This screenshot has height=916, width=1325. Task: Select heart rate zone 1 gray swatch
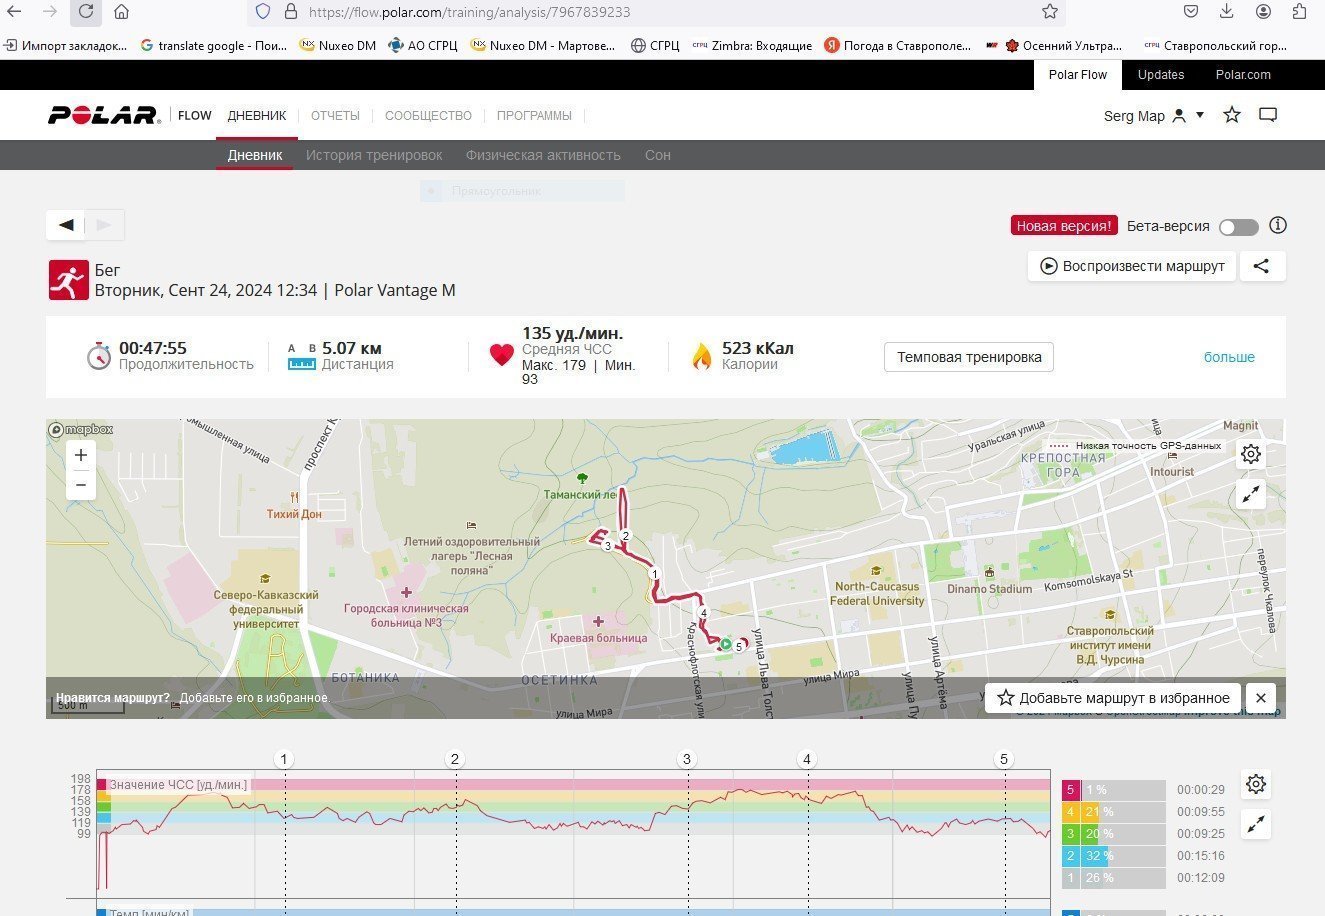(x=1071, y=878)
